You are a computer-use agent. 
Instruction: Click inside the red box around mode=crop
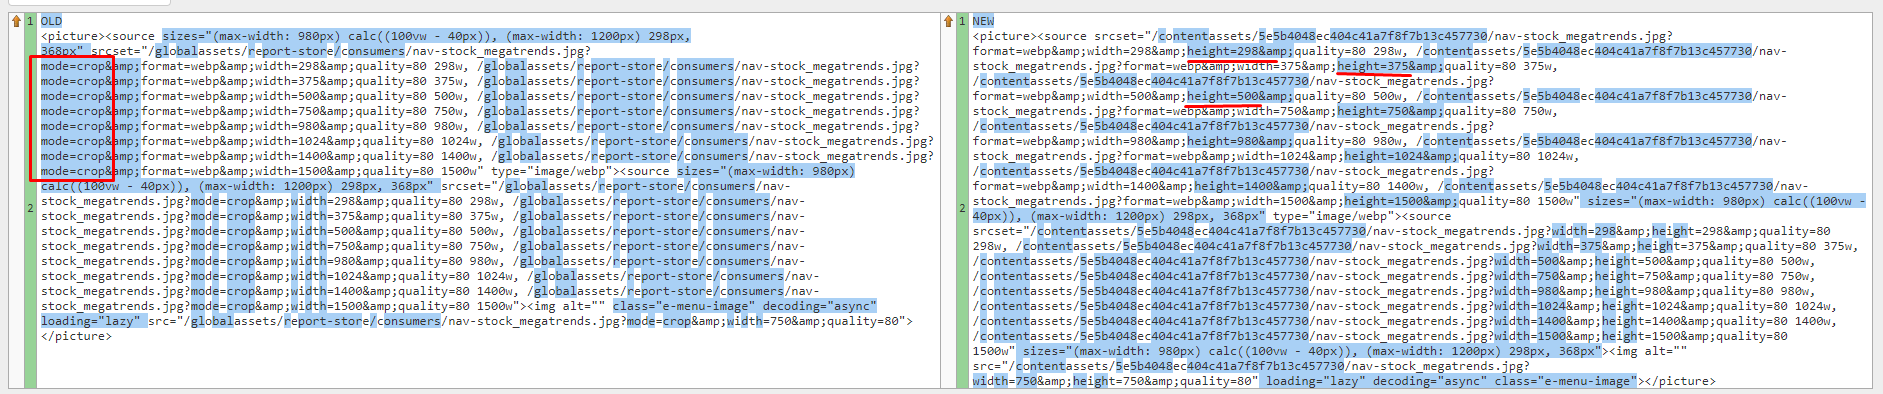click(73, 118)
